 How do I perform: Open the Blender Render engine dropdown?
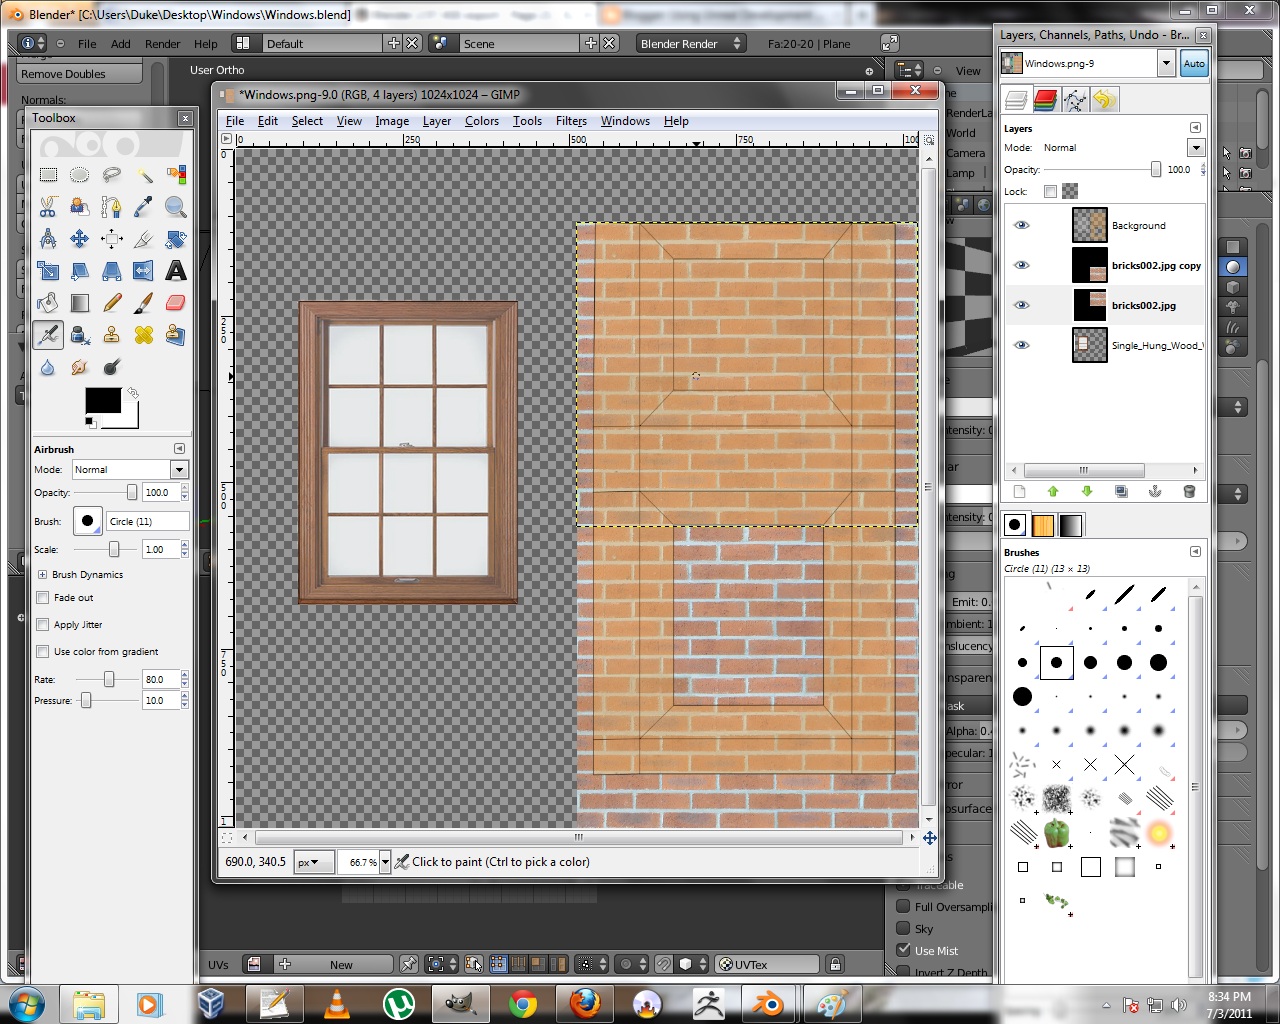(690, 43)
